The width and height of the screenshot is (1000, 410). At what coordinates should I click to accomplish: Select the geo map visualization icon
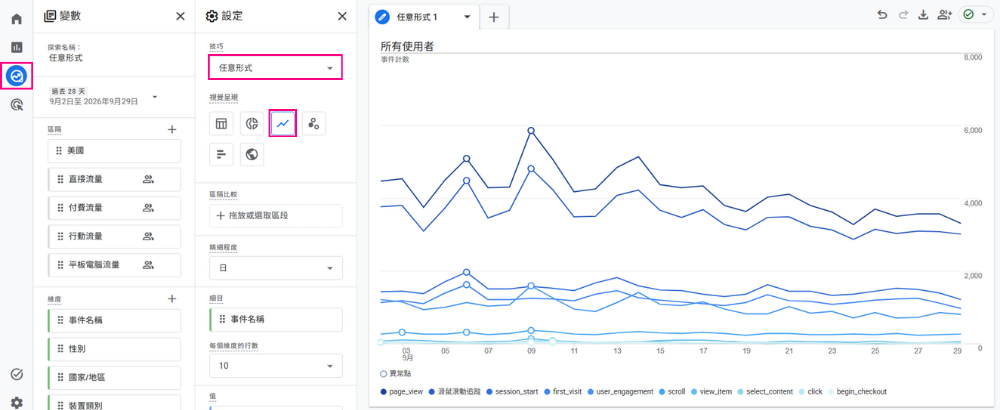click(252, 154)
